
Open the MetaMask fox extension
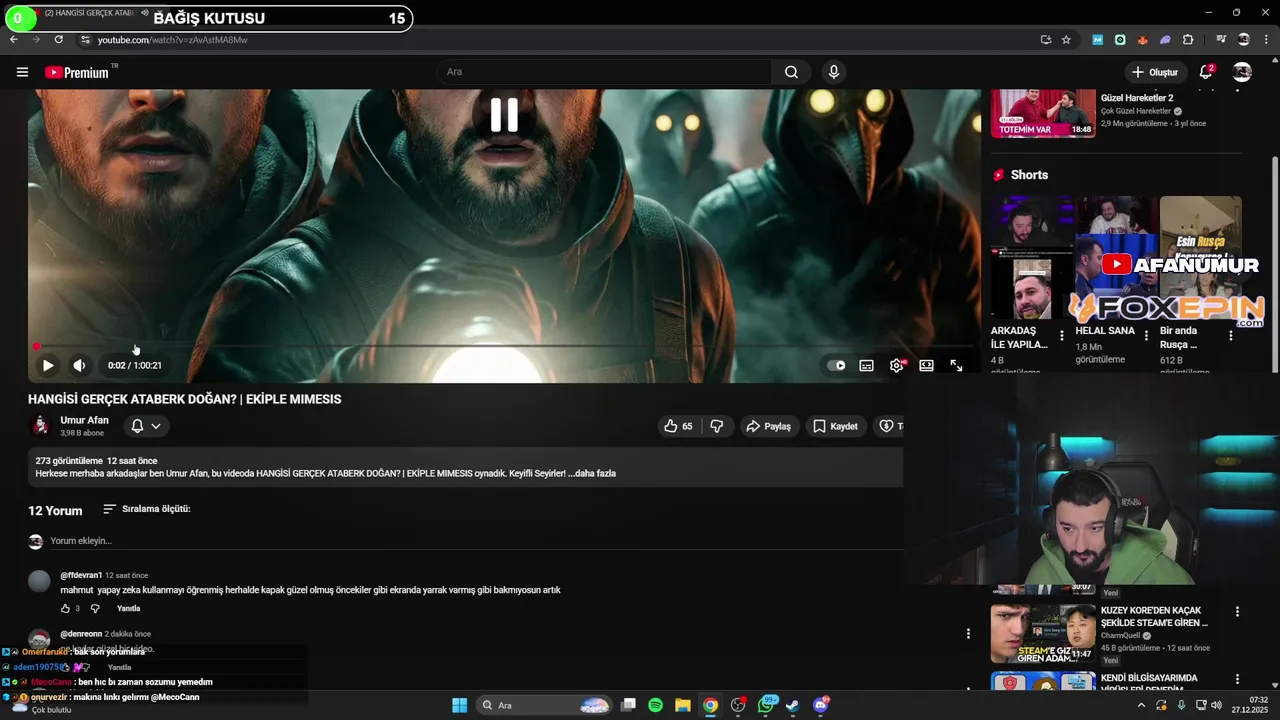coord(1142,40)
